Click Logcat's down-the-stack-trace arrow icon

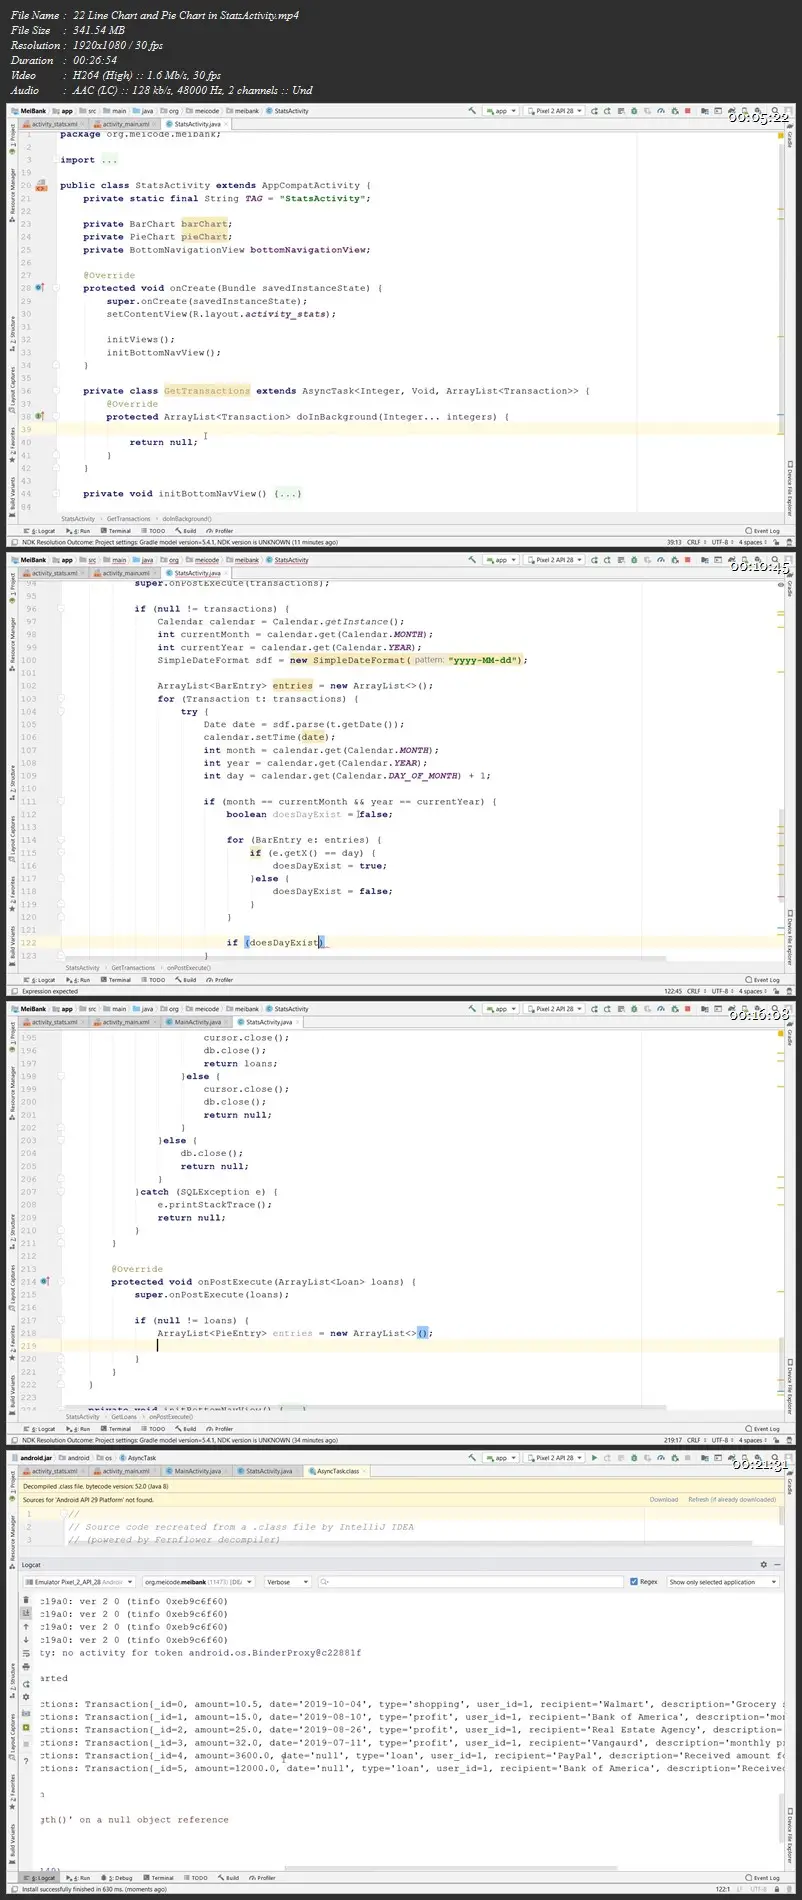tap(26, 1640)
